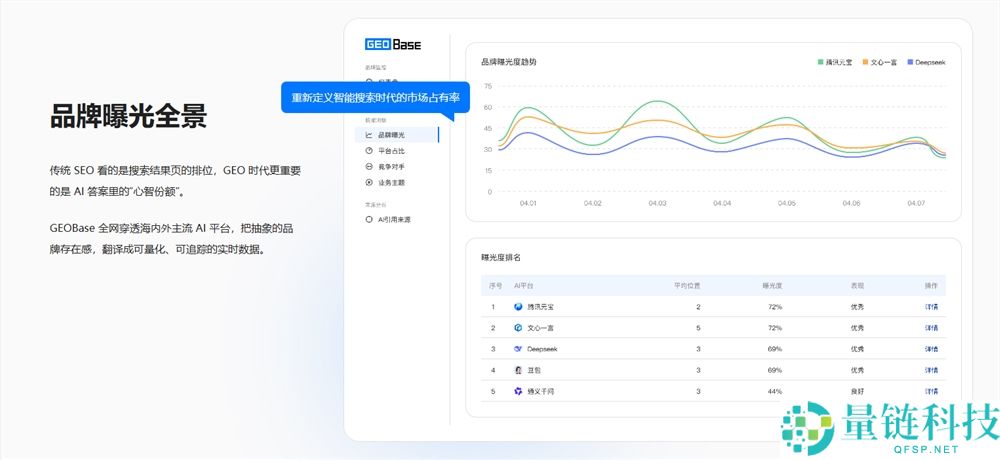Click the 业务主题 target icon in sidebar
The height and width of the screenshot is (460, 1000).
coord(369,182)
